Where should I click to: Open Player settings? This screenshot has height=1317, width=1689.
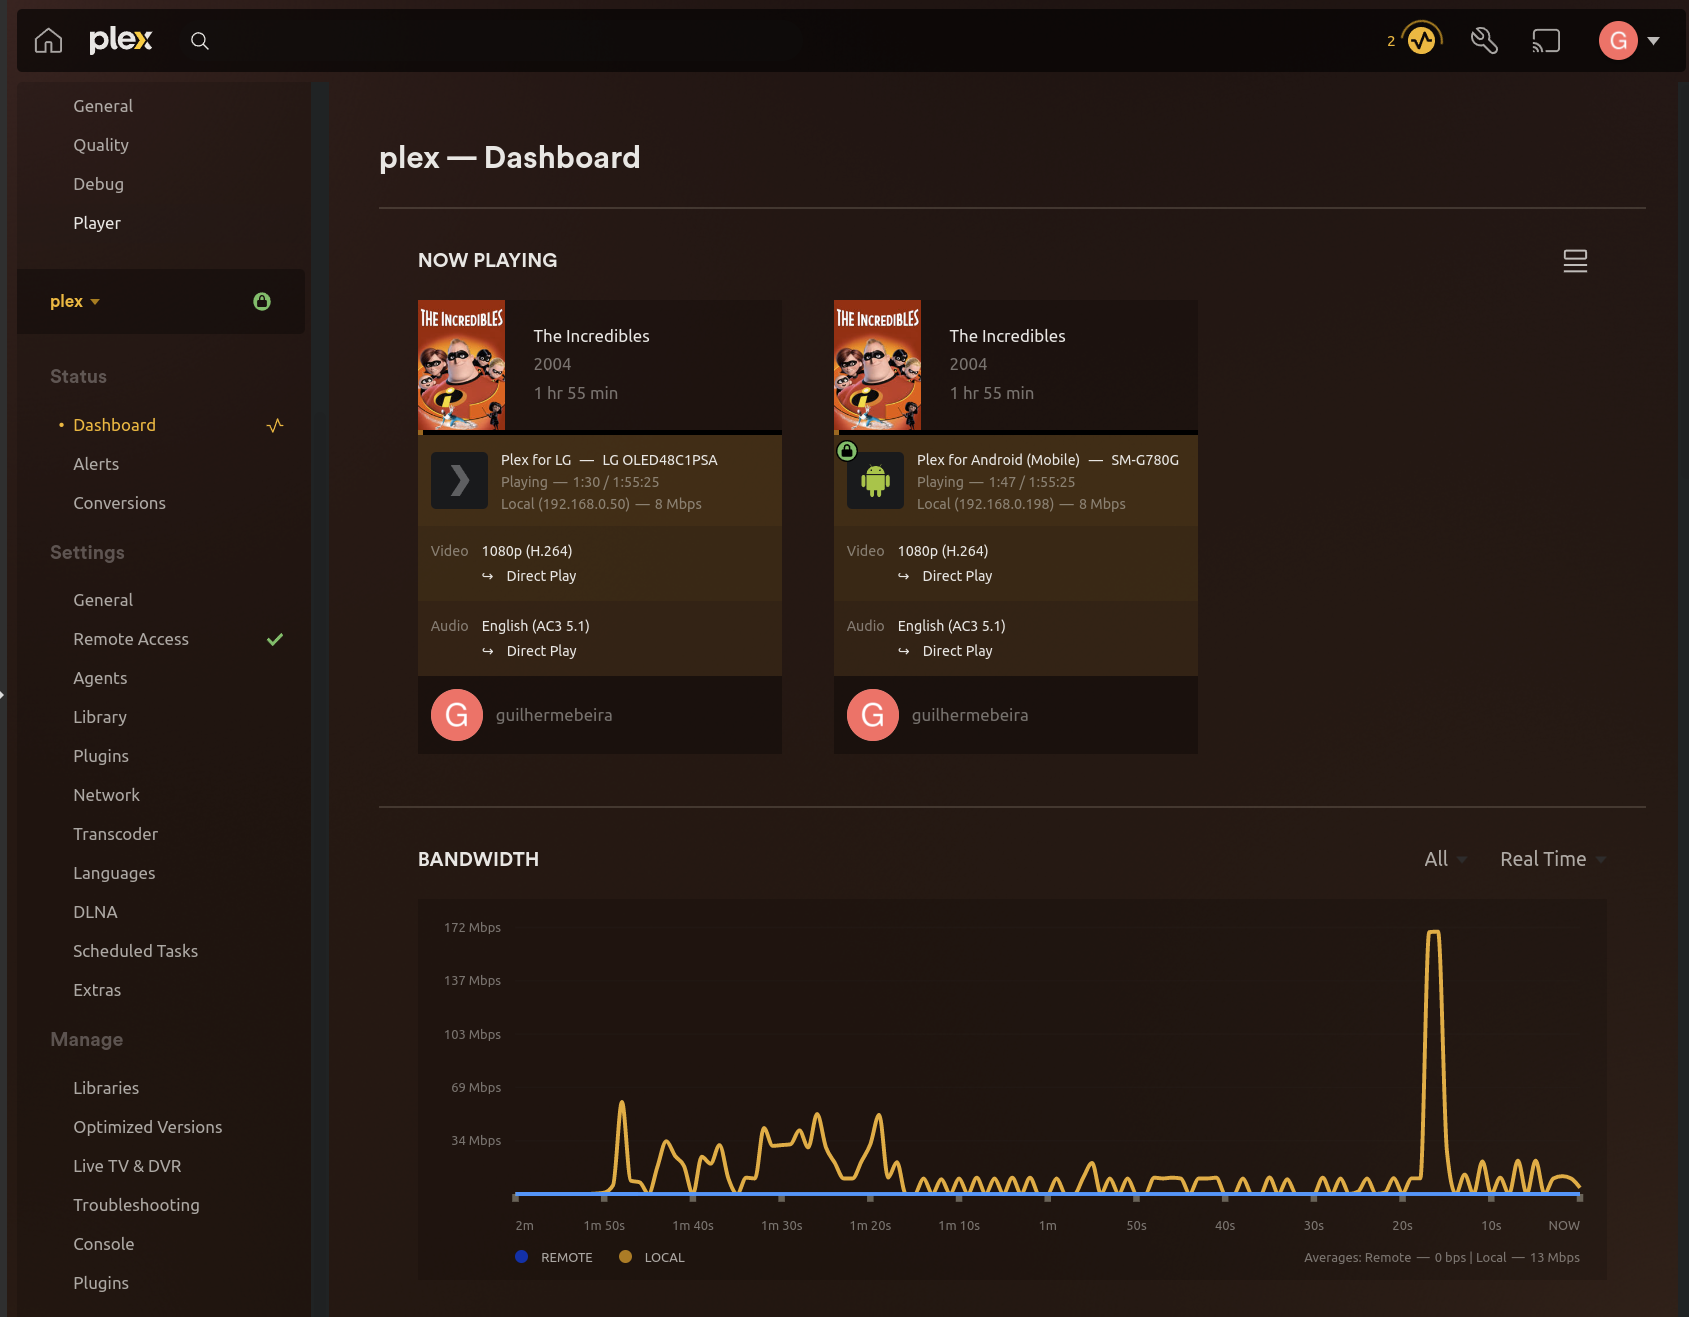click(x=97, y=223)
